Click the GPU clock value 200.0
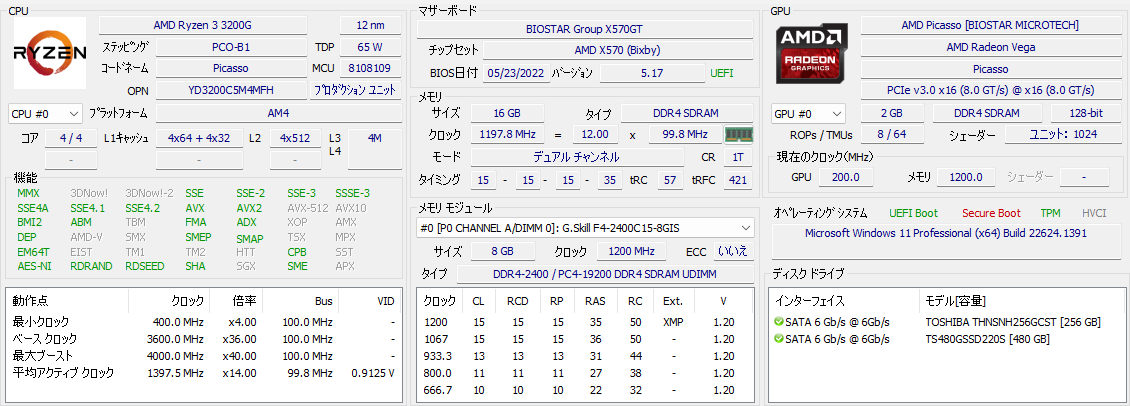Viewport: 1130px width, 406px height. pyautogui.click(x=845, y=177)
